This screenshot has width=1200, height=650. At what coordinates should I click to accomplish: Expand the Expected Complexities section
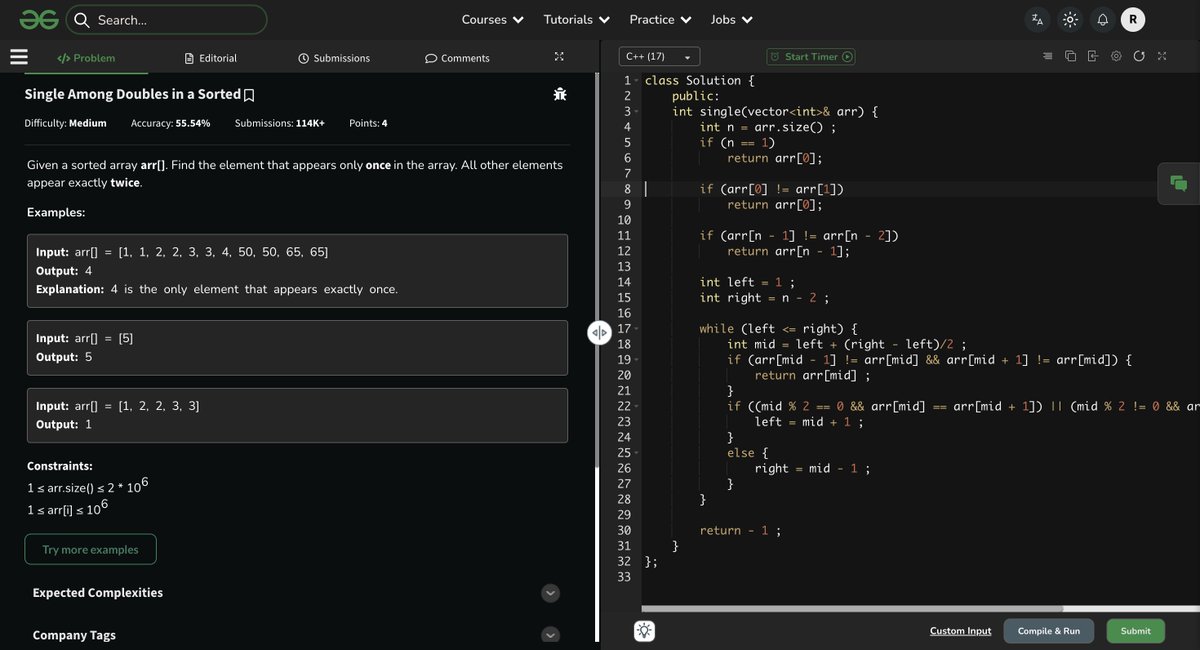pyautogui.click(x=550, y=593)
